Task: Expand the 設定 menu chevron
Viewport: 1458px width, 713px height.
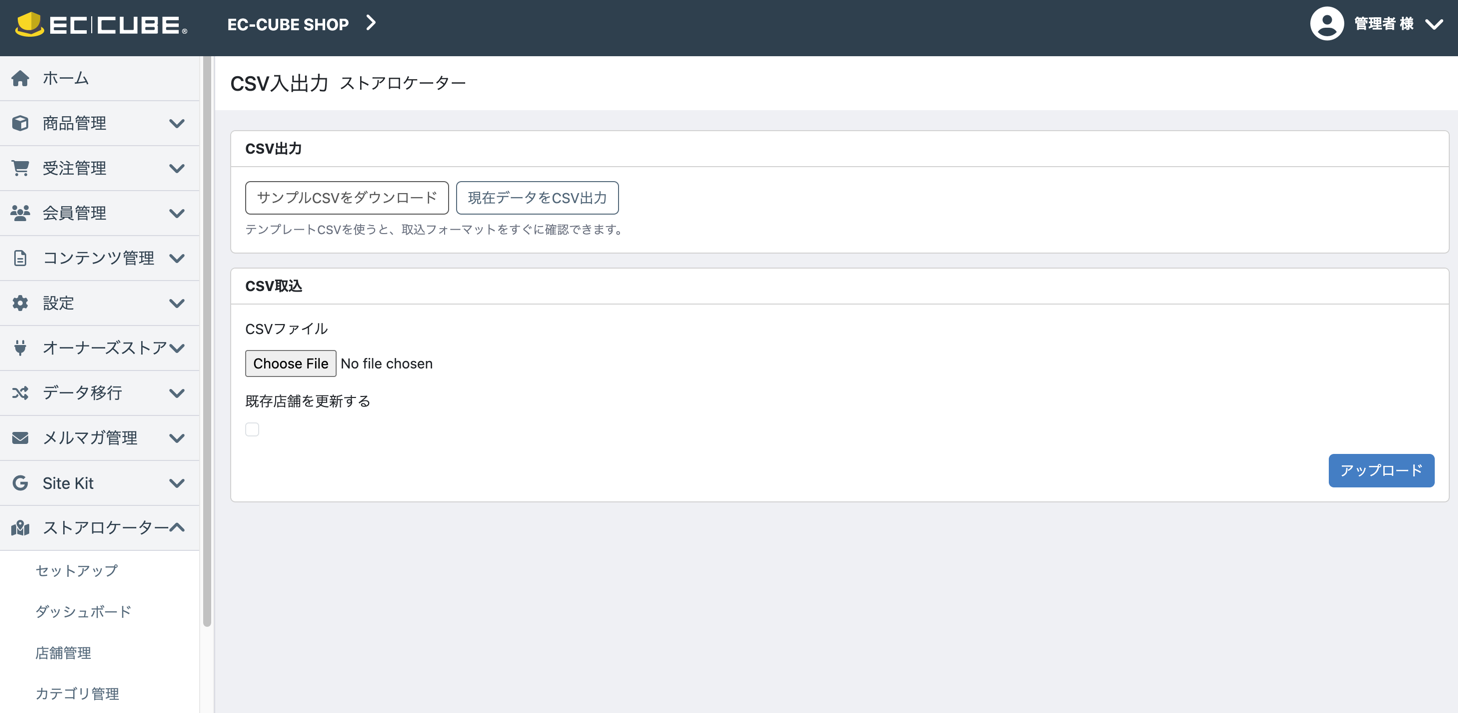Action: point(177,304)
